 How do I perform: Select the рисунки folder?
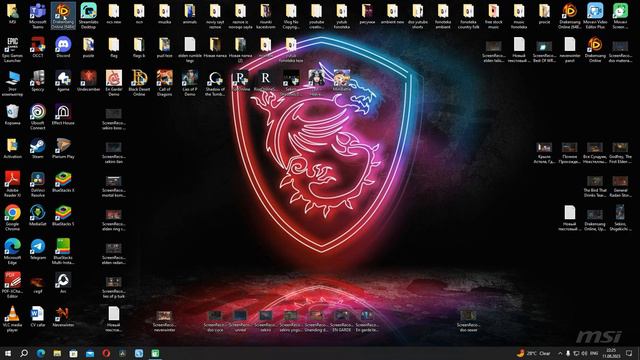(x=367, y=14)
